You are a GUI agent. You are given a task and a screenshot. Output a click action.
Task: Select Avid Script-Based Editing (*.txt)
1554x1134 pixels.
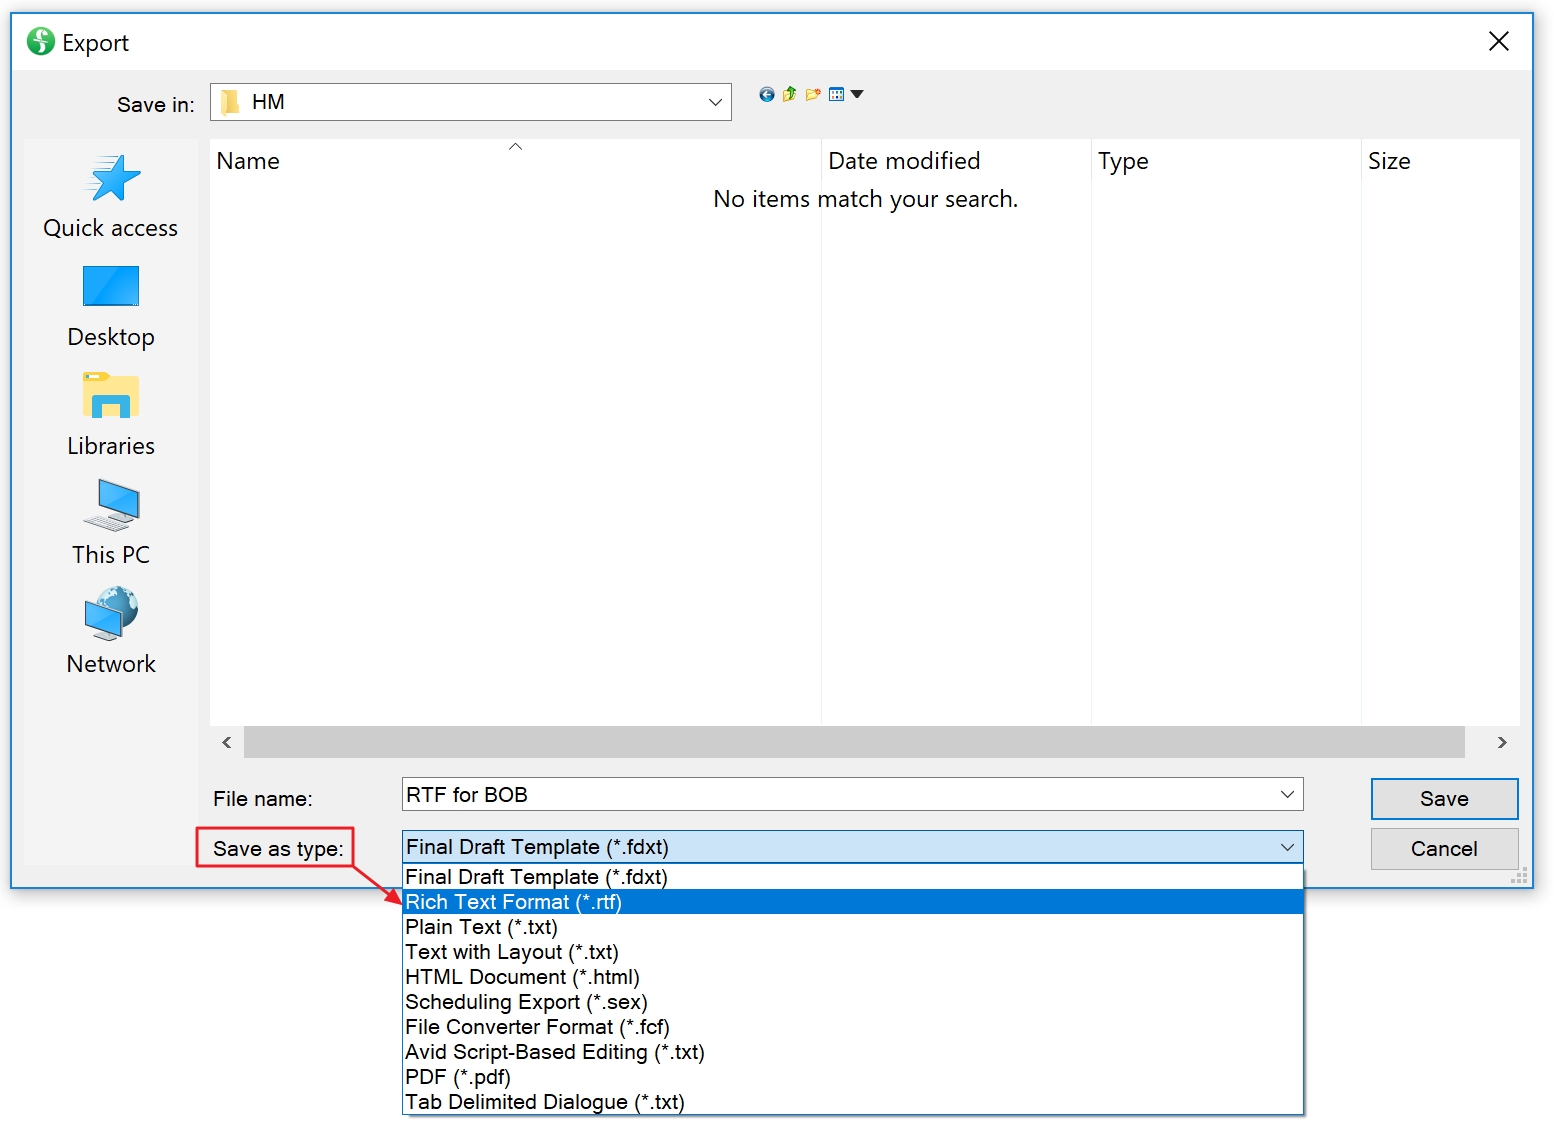coord(853,1052)
